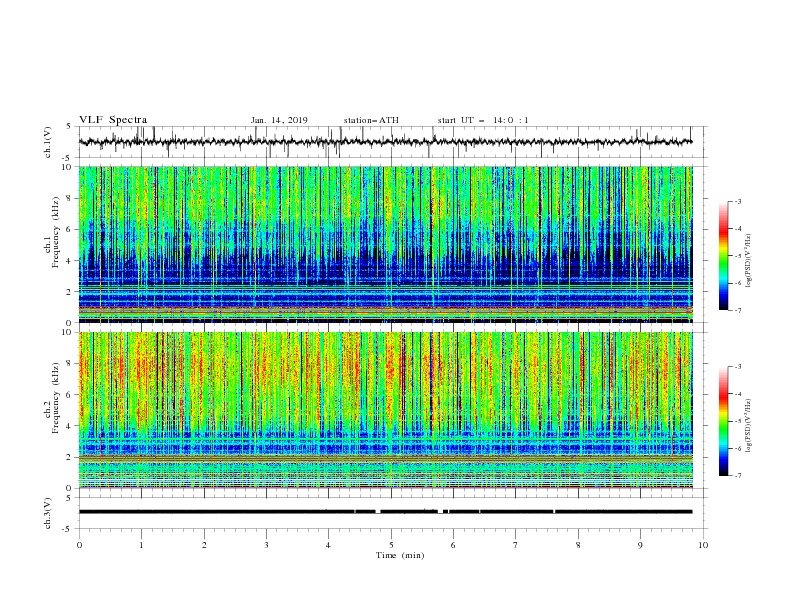The width and height of the screenshot is (792, 612).
Task: Click the ch.1 spectrogram color scale bar
Action: click(723, 256)
